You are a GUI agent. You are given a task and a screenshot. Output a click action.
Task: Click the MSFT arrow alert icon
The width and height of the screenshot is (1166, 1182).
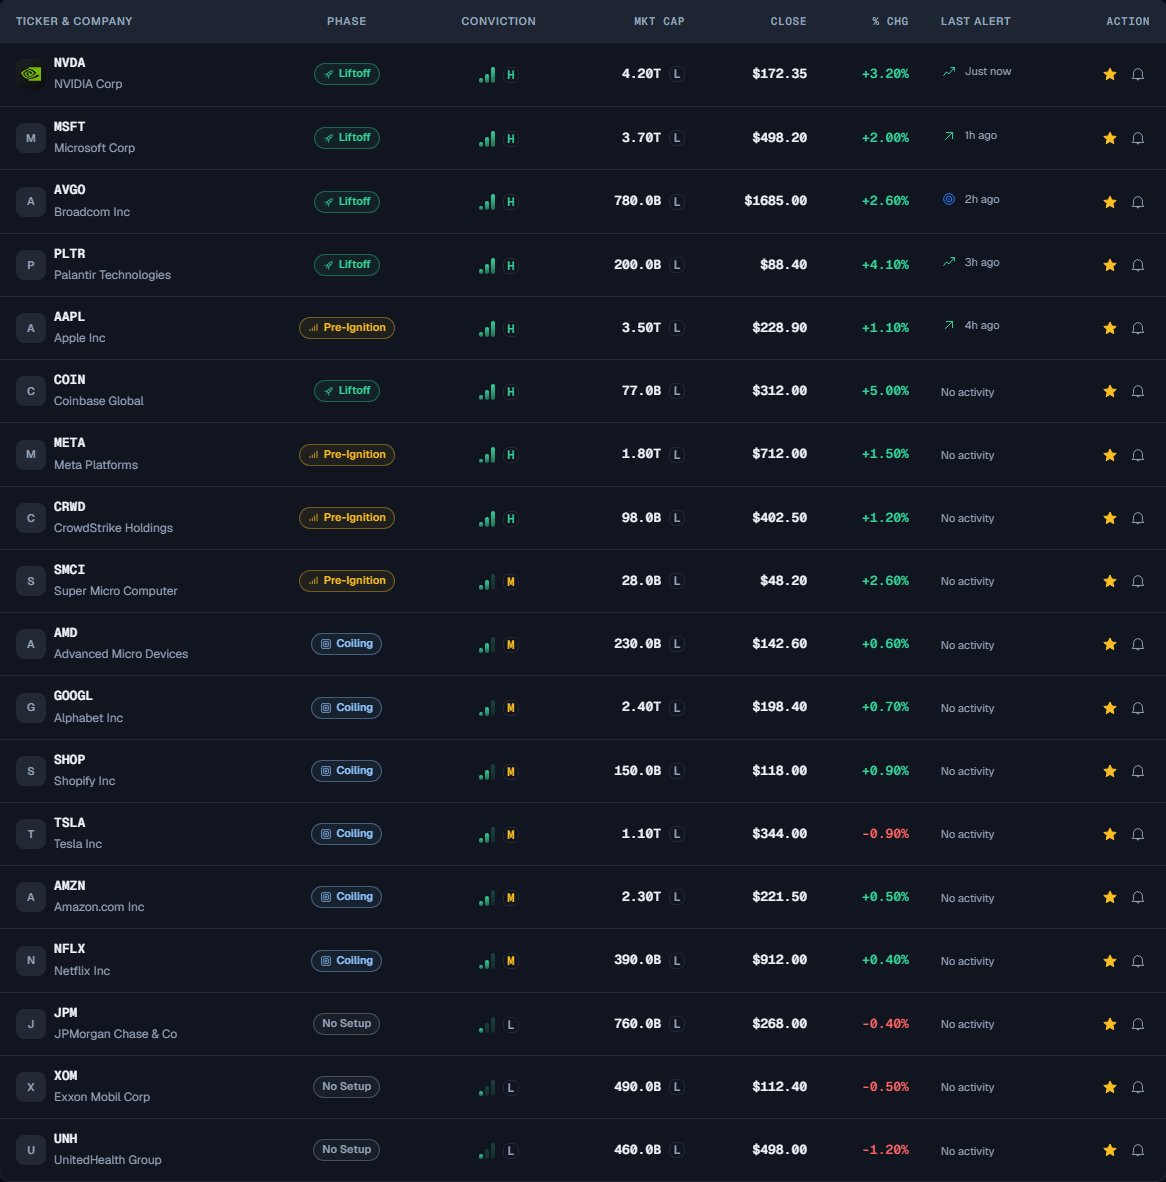click(x=949, y=136)
